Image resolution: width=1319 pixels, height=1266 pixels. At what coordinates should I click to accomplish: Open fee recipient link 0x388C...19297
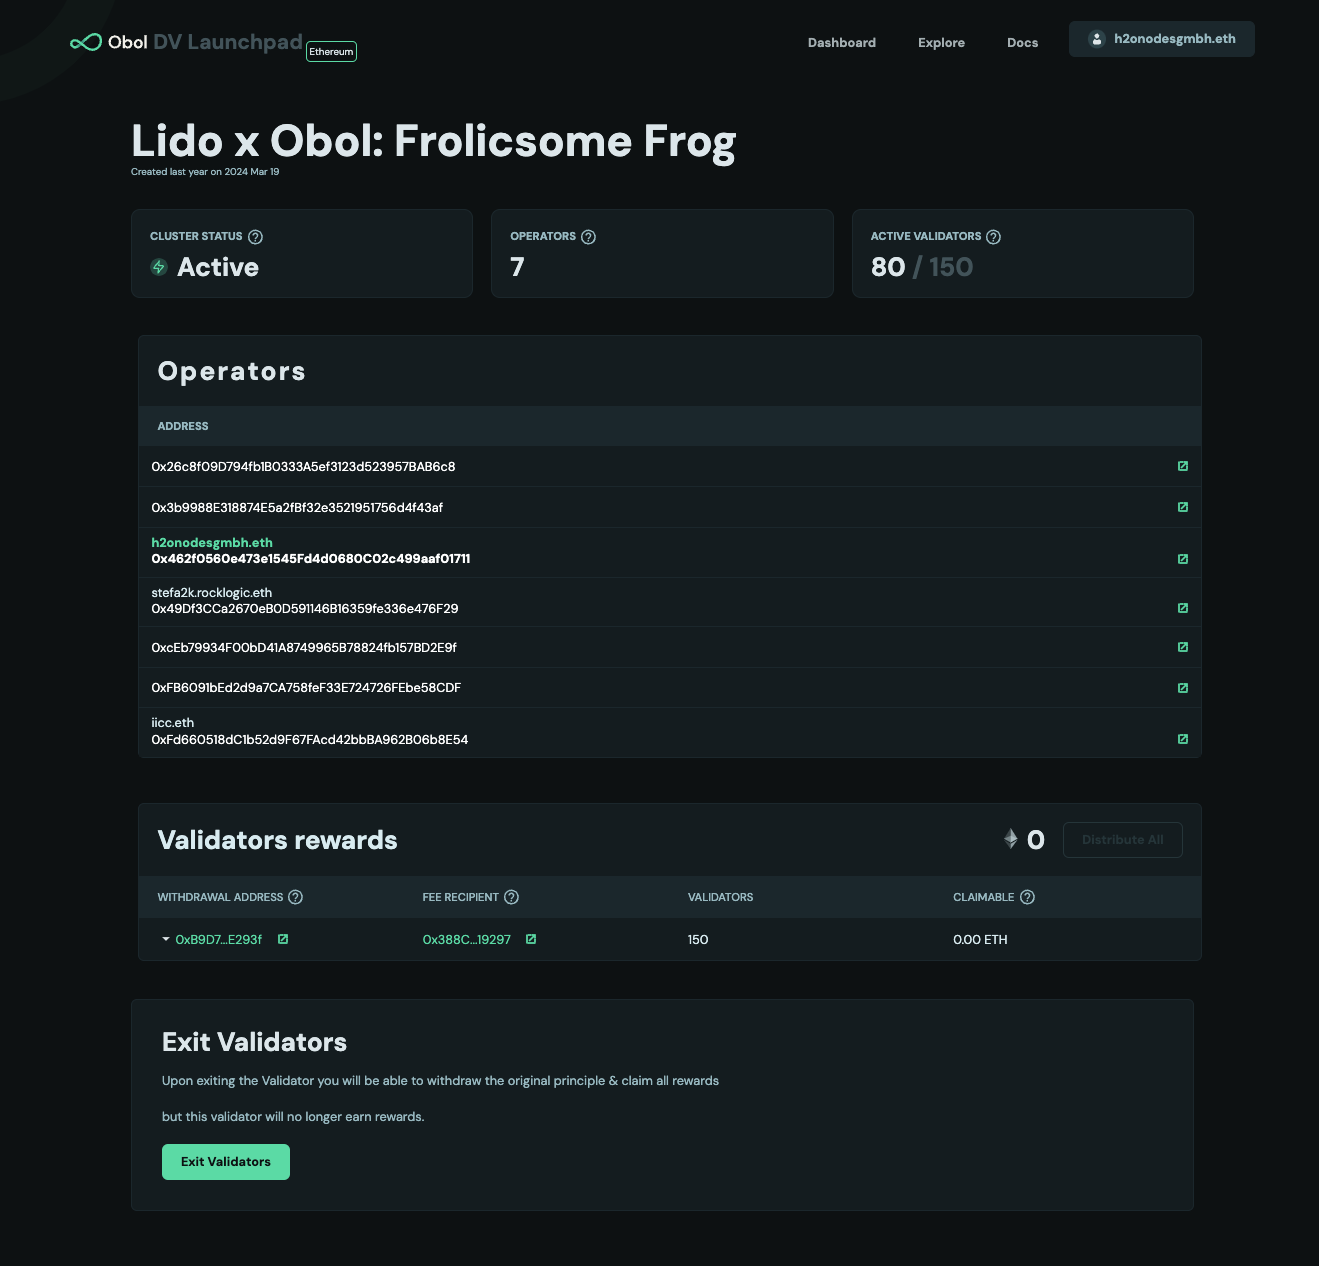tap(467, 940)
